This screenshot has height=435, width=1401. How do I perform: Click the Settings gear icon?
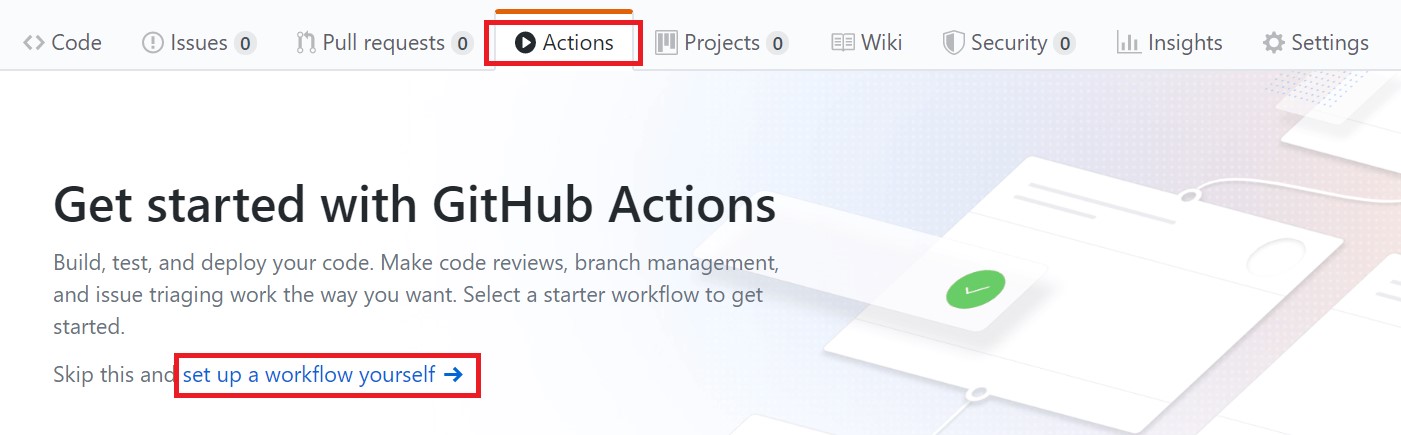click(x=1273, y=43)
